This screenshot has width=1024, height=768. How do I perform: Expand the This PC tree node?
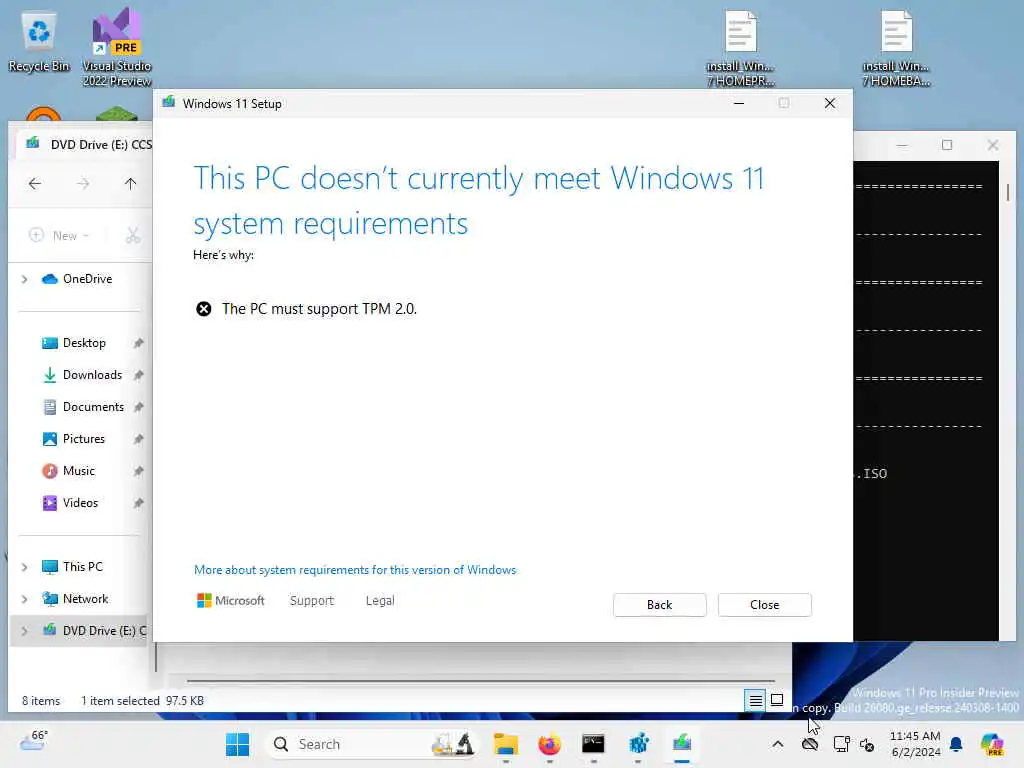(x=25, y=567)
